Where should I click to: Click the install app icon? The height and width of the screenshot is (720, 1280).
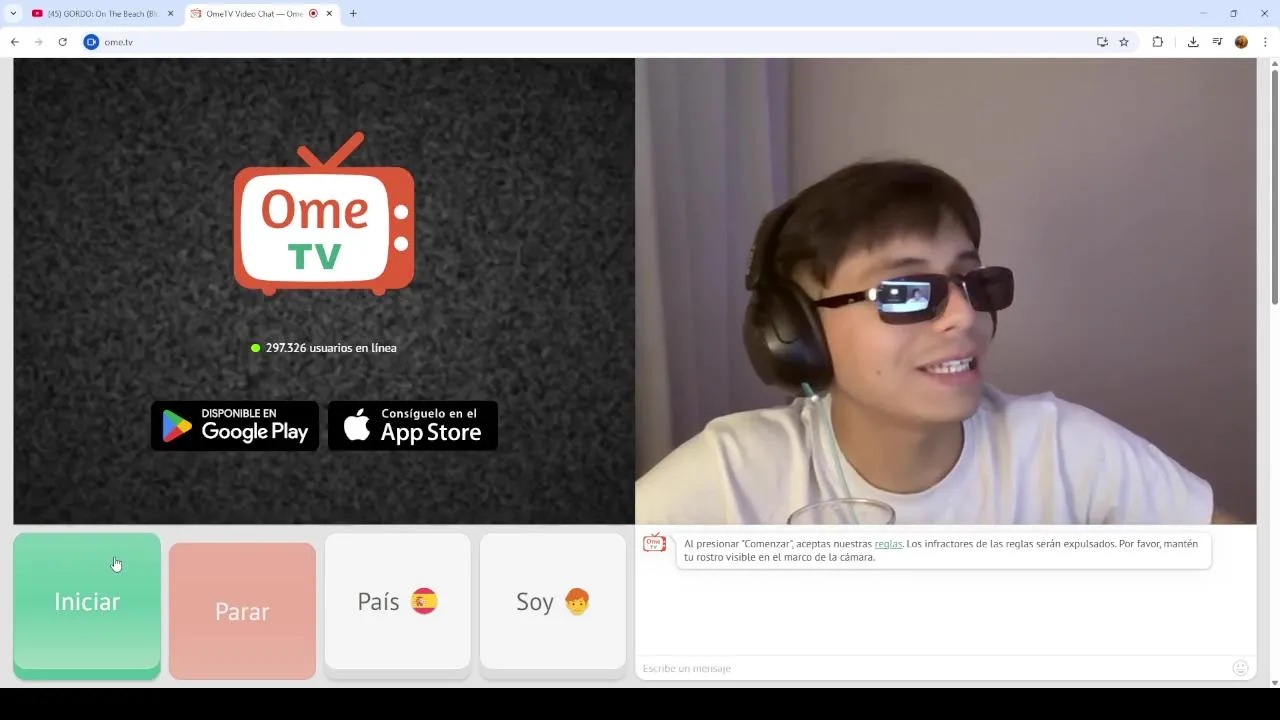click(1102, 42)
